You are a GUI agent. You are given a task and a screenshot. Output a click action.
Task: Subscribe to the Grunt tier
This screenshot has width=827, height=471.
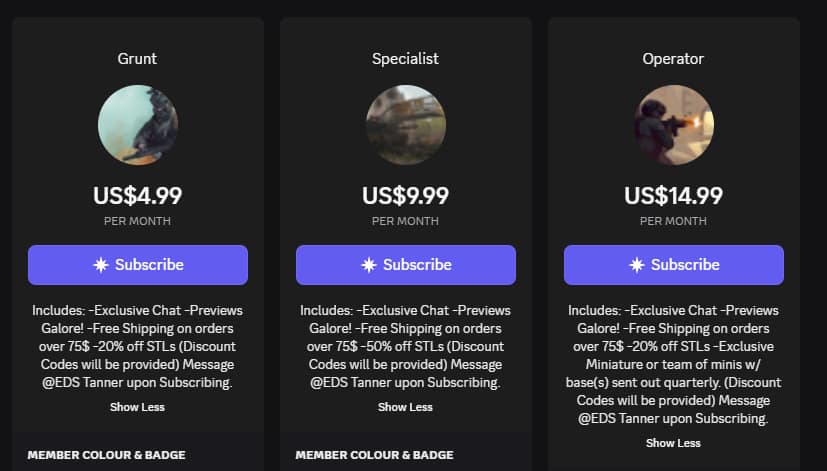click(x=138, y=265)
